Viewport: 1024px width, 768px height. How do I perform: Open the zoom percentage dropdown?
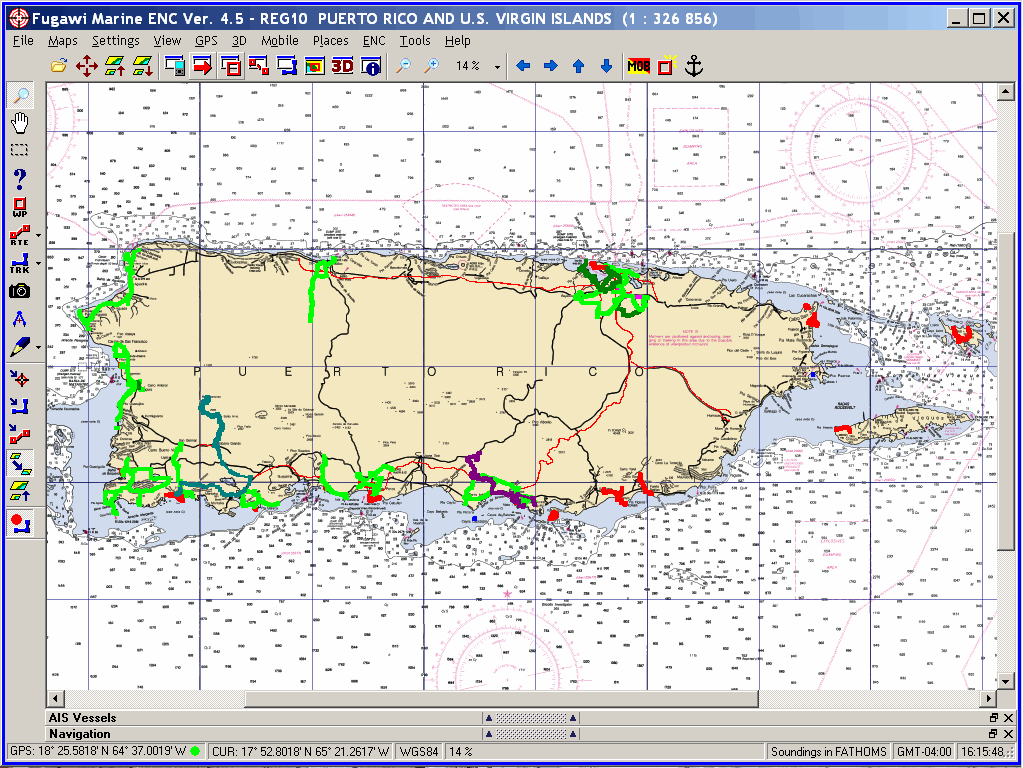click(497, 67)
